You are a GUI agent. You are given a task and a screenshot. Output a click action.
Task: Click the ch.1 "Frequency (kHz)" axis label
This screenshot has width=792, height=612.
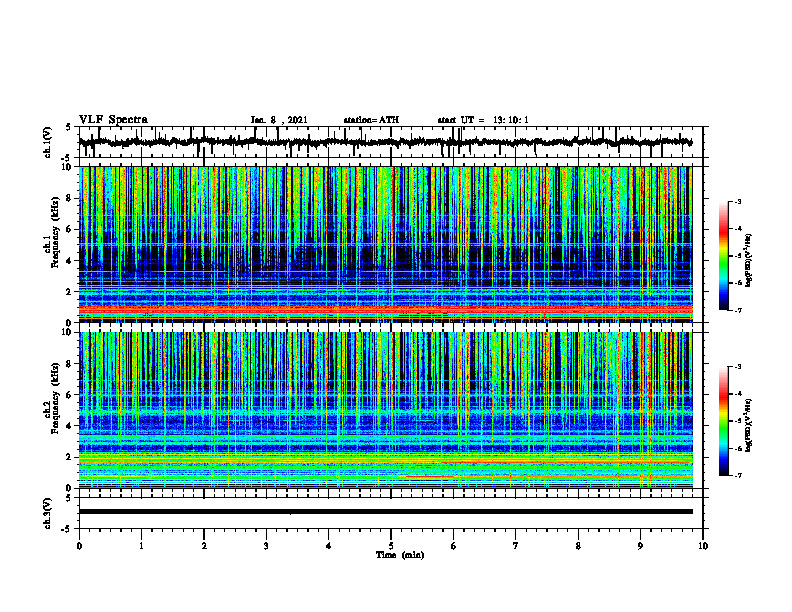[56, 232]
